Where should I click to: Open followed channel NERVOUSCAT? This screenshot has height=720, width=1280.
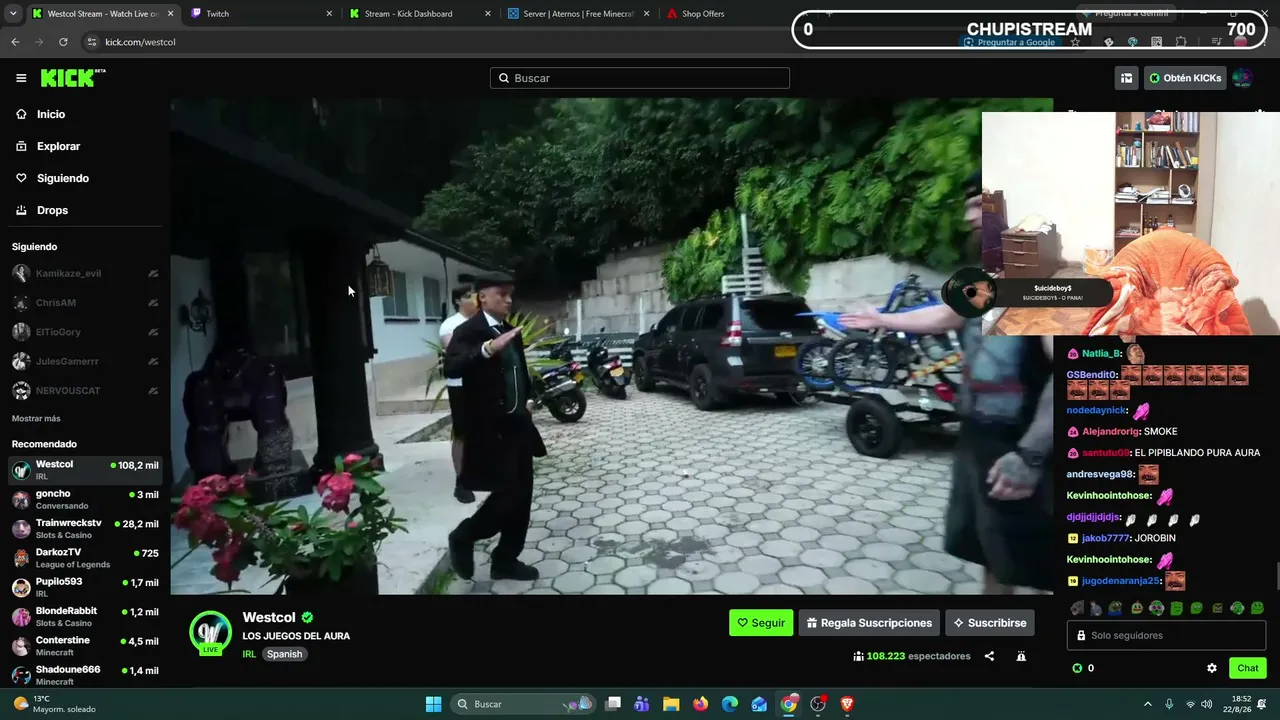pyautogui.click(x=85, y=390)
